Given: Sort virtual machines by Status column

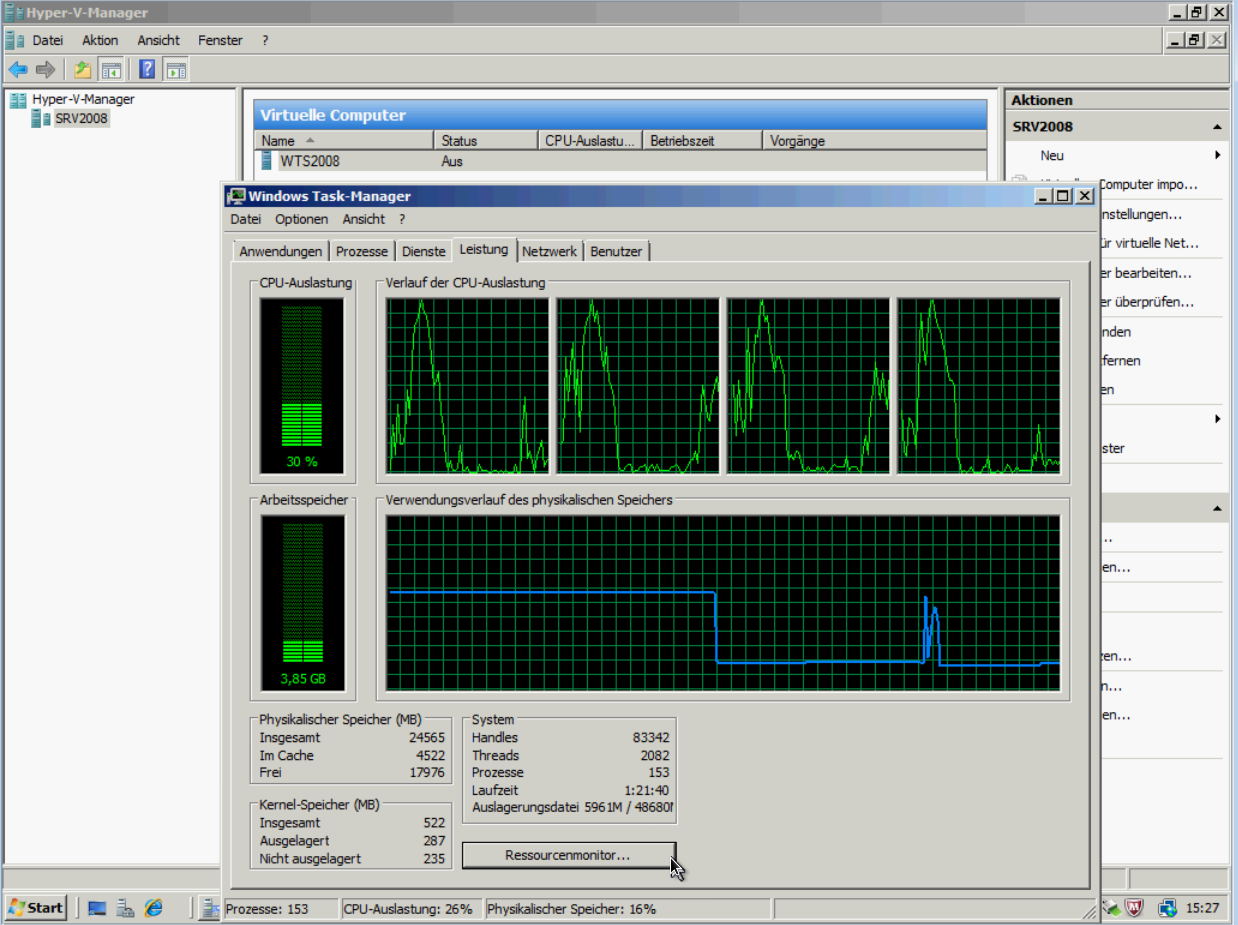Looking at the screenshot, I should 486,141.
